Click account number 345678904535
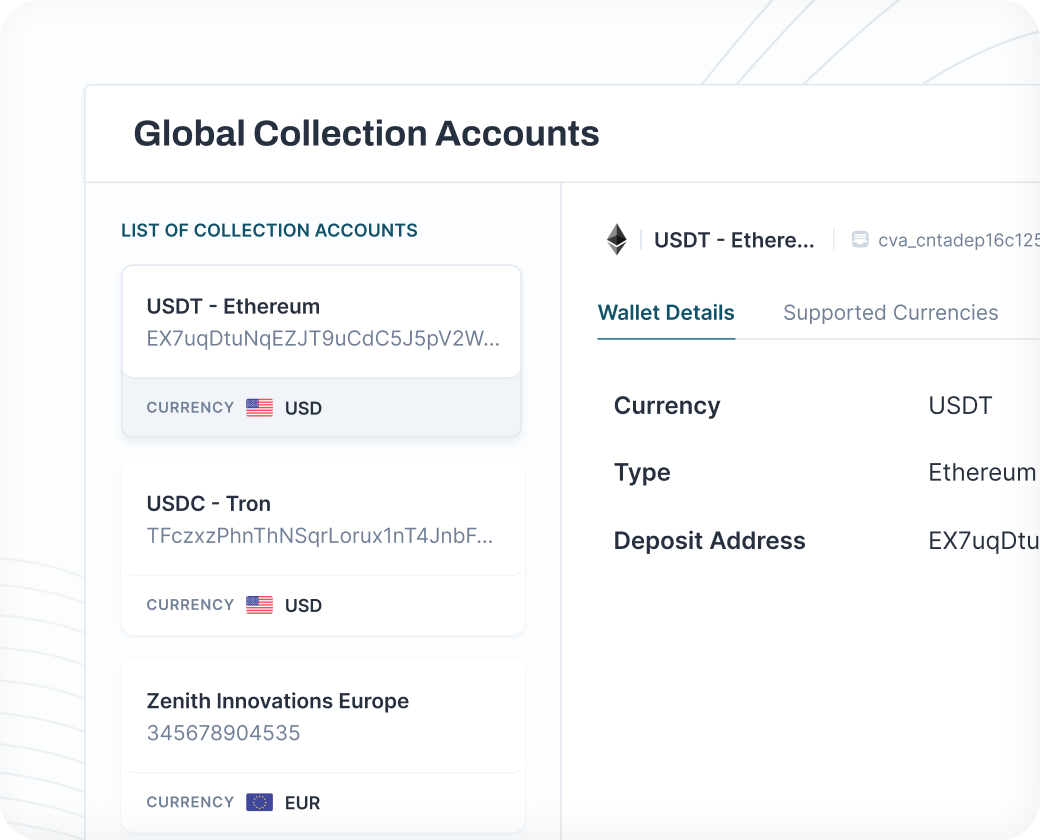1040x840 pixels. click(x=224, y=733)
